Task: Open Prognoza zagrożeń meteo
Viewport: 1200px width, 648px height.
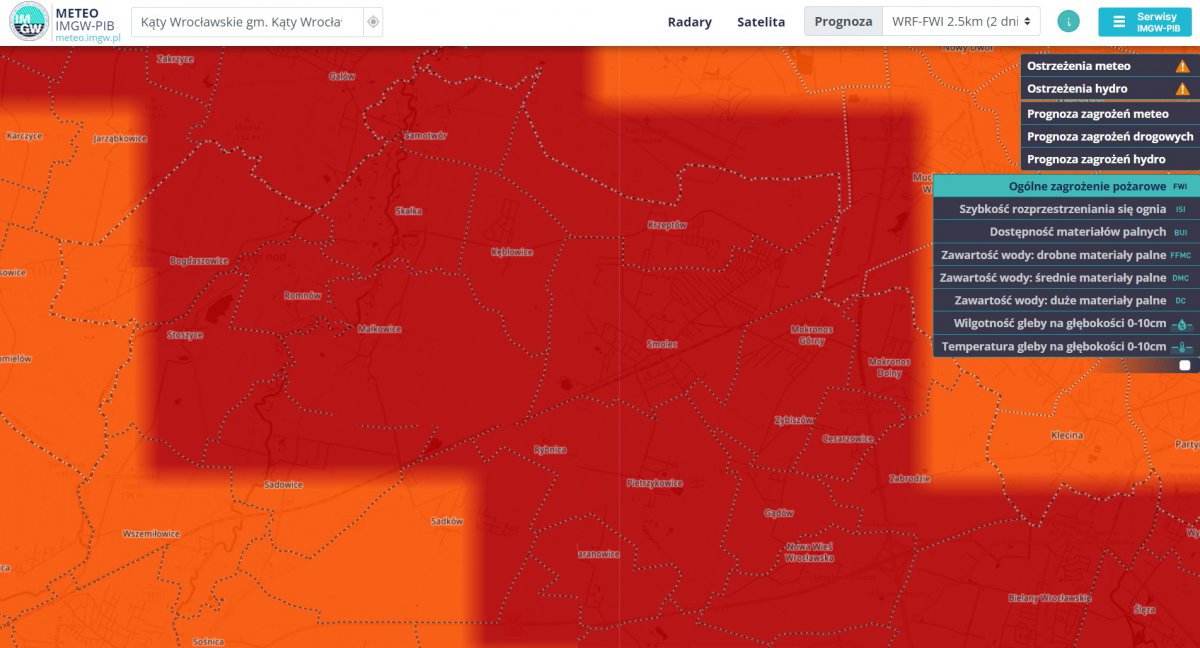Action: click(1110, 114)
